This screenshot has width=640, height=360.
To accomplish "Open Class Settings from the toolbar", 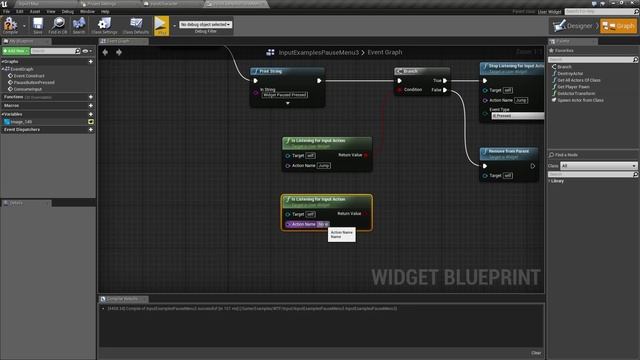I will point(104,25).
